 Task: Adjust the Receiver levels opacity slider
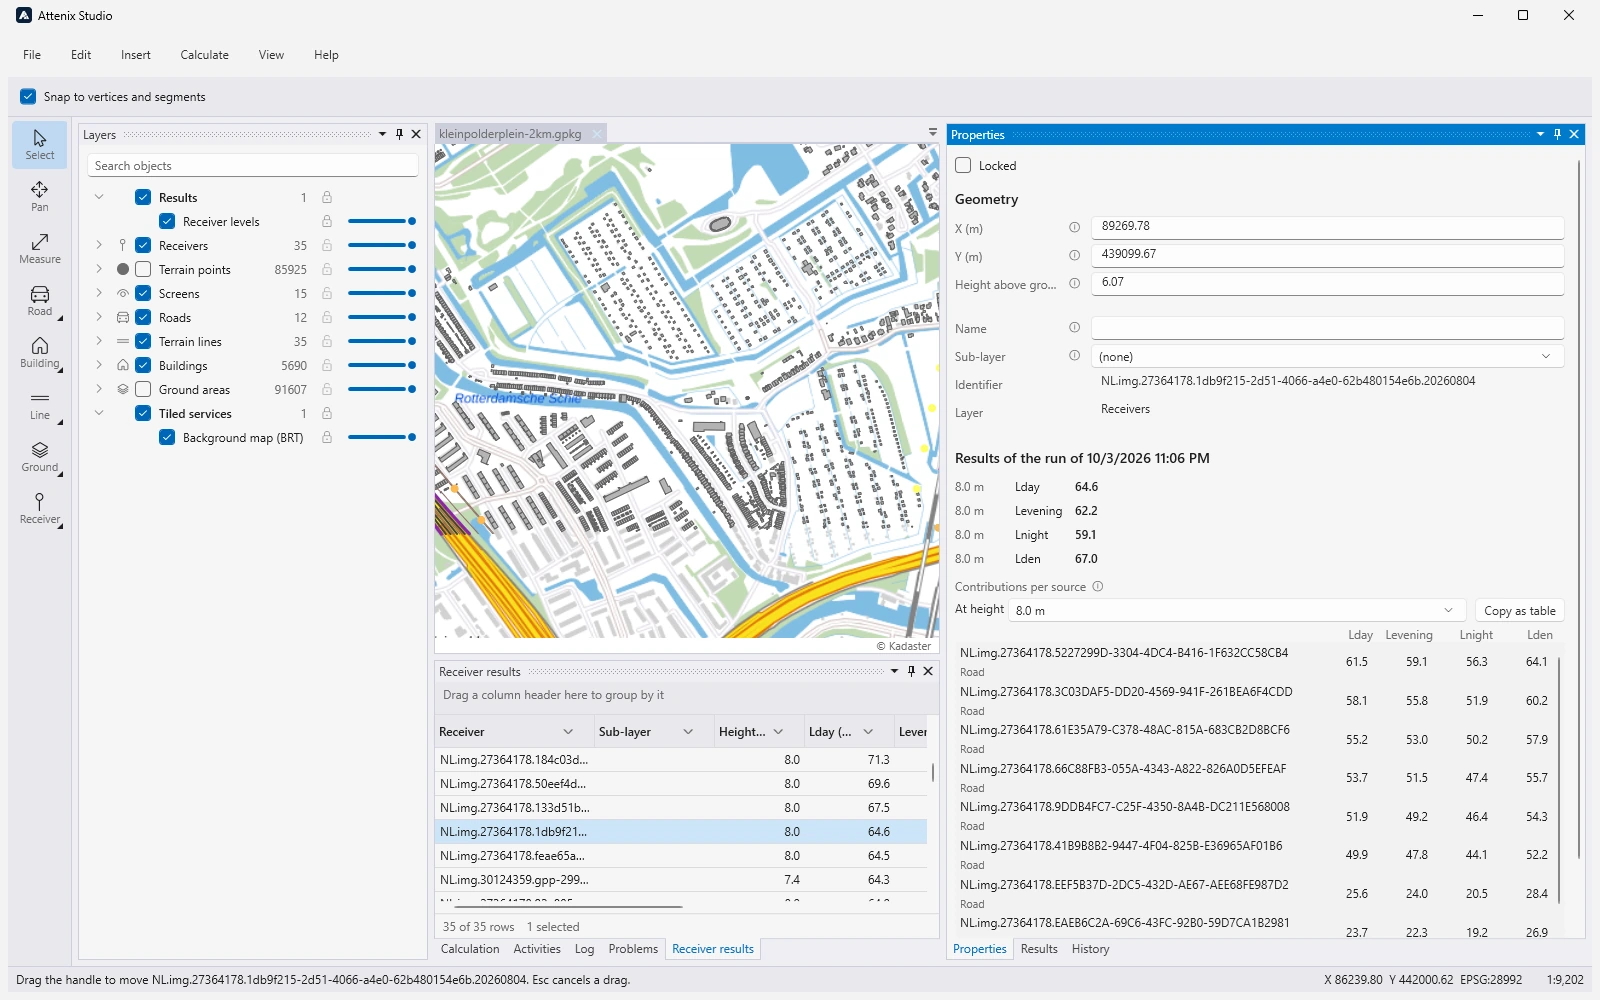coord(381,221)
